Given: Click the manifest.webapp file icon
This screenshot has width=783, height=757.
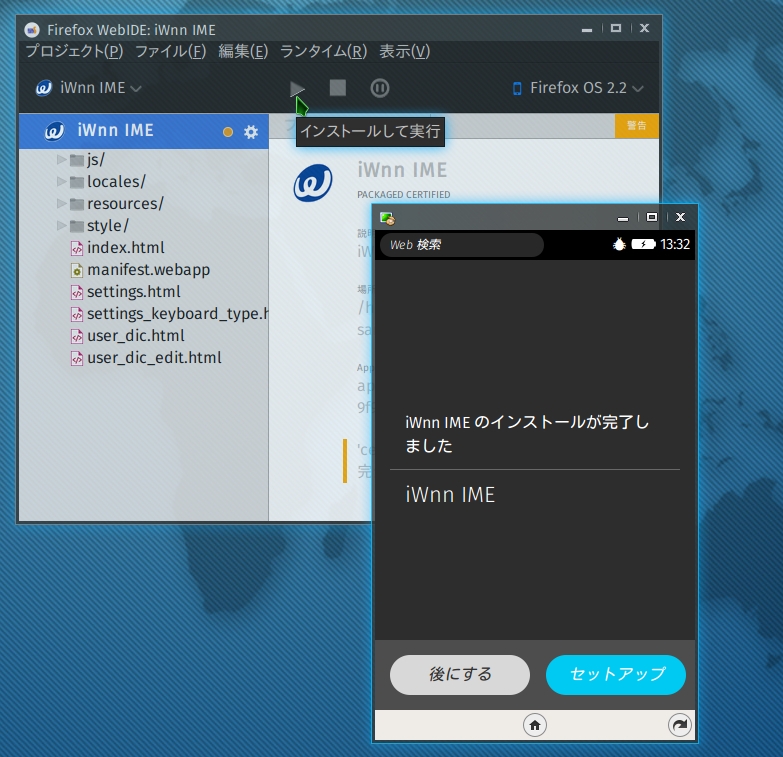Looking at the screenshot, I should [76, 270].
